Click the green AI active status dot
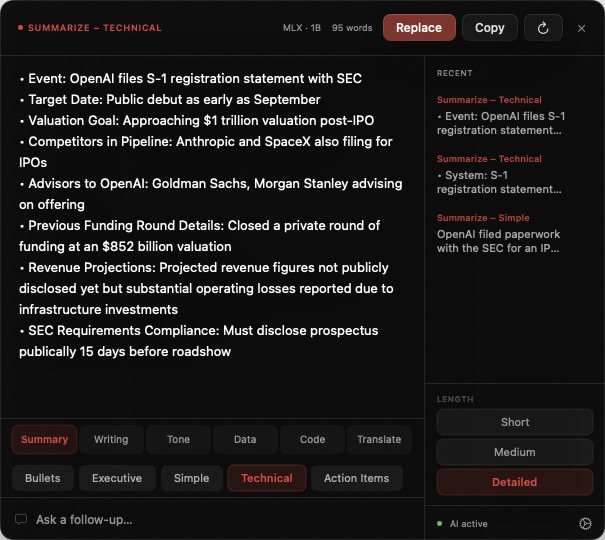The width and height of the screenshot is (605, 540). click(439, 523)
